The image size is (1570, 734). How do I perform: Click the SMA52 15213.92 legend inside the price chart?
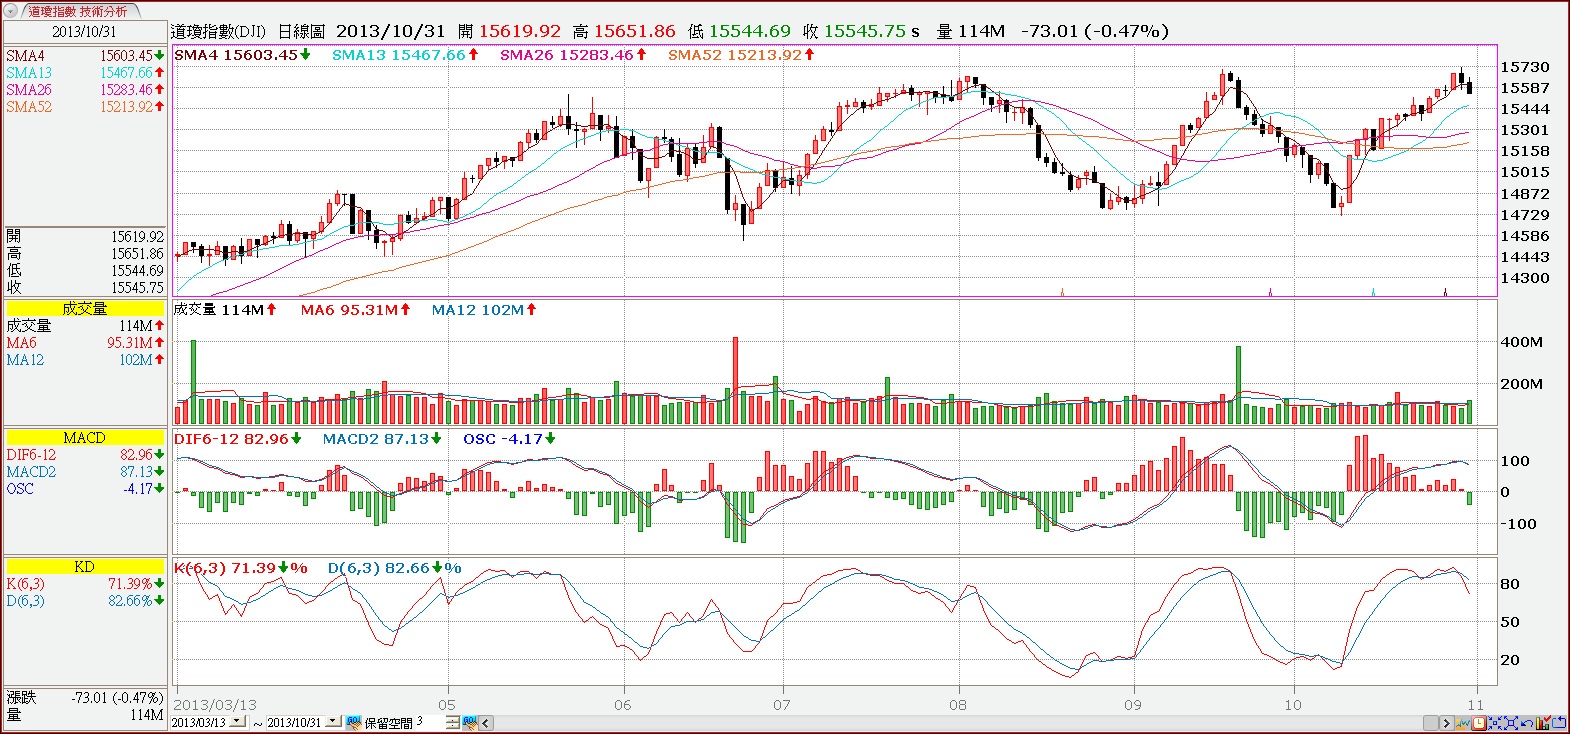click(741, 55)
